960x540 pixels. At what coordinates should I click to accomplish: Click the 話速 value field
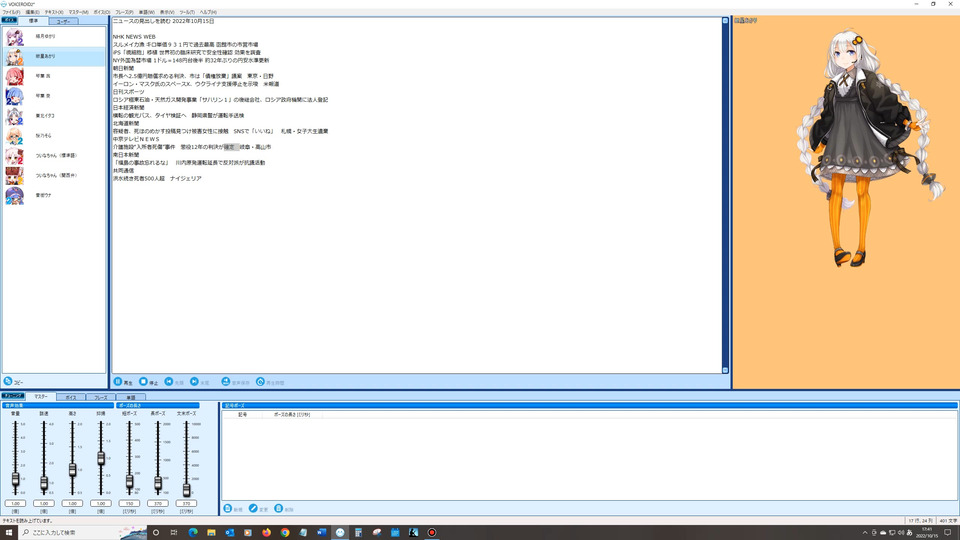pos(44,503)
